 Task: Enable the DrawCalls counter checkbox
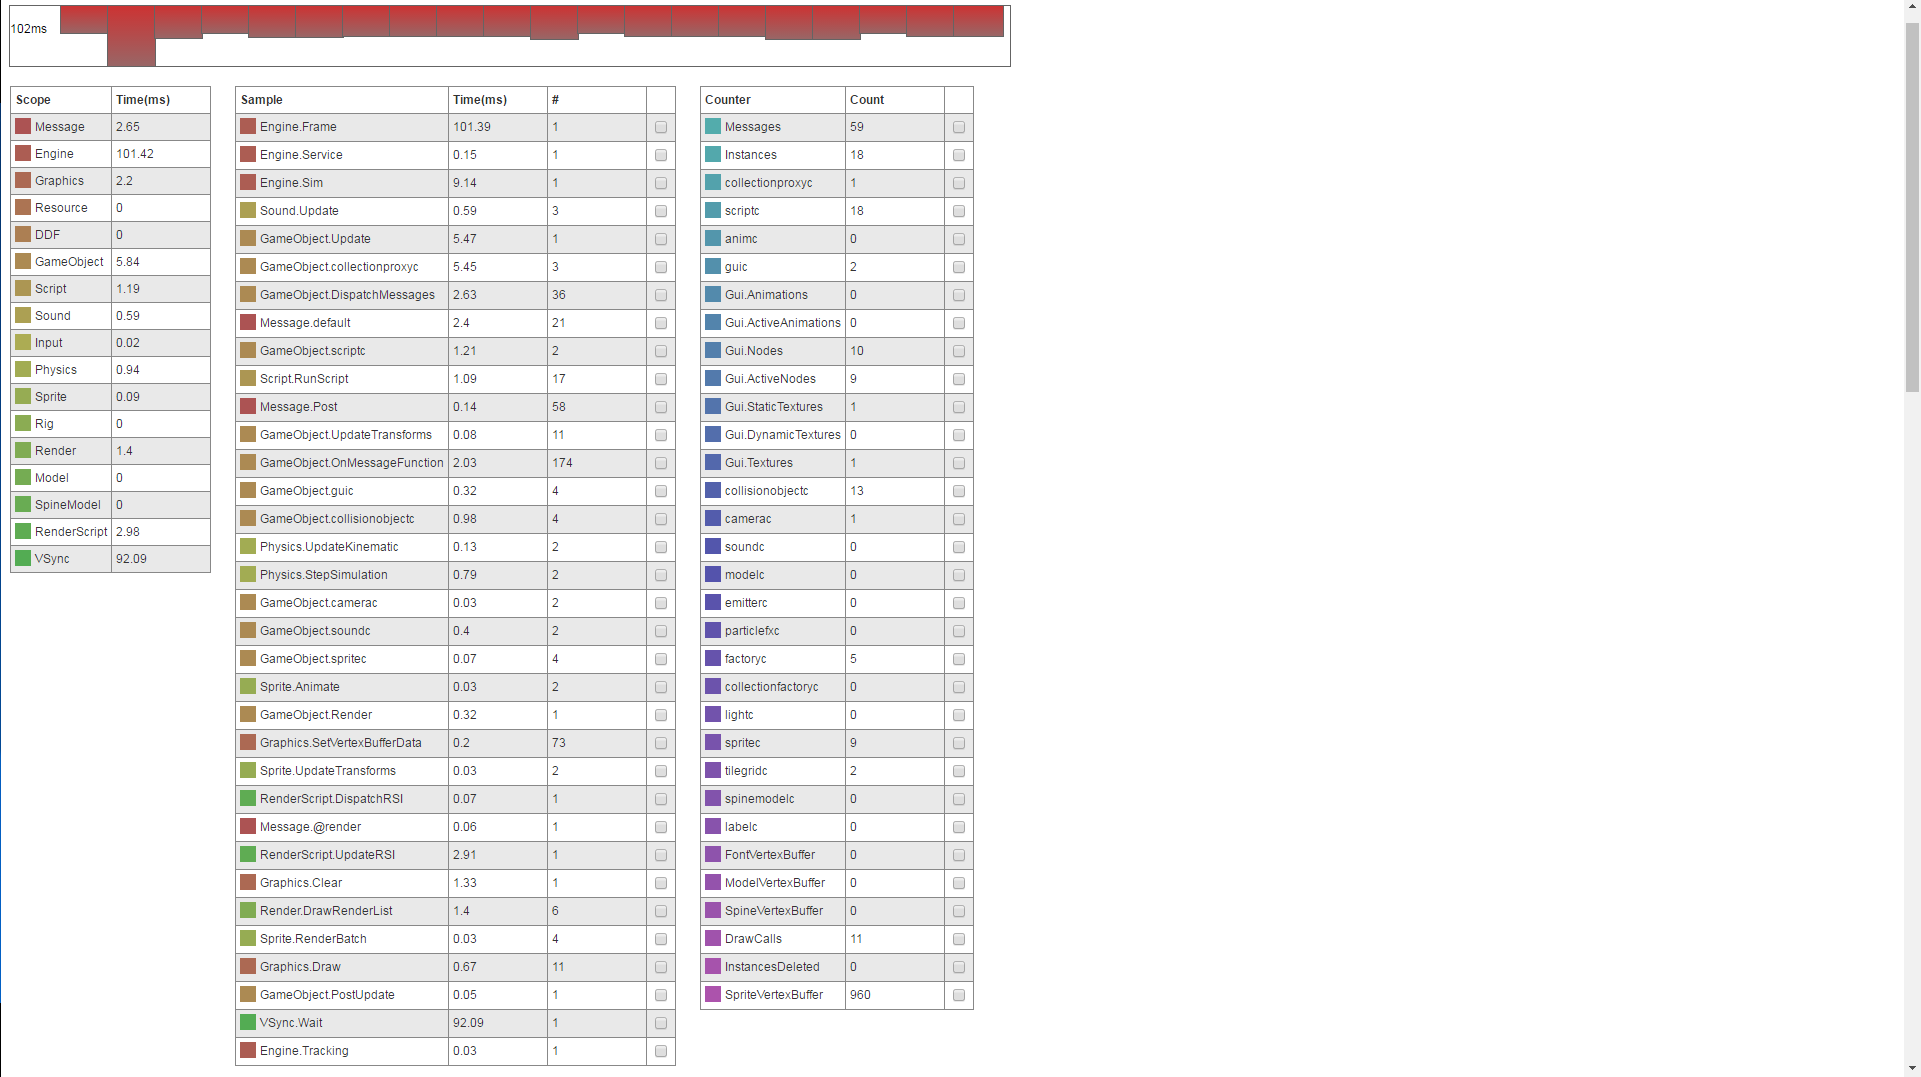[959, 939]
